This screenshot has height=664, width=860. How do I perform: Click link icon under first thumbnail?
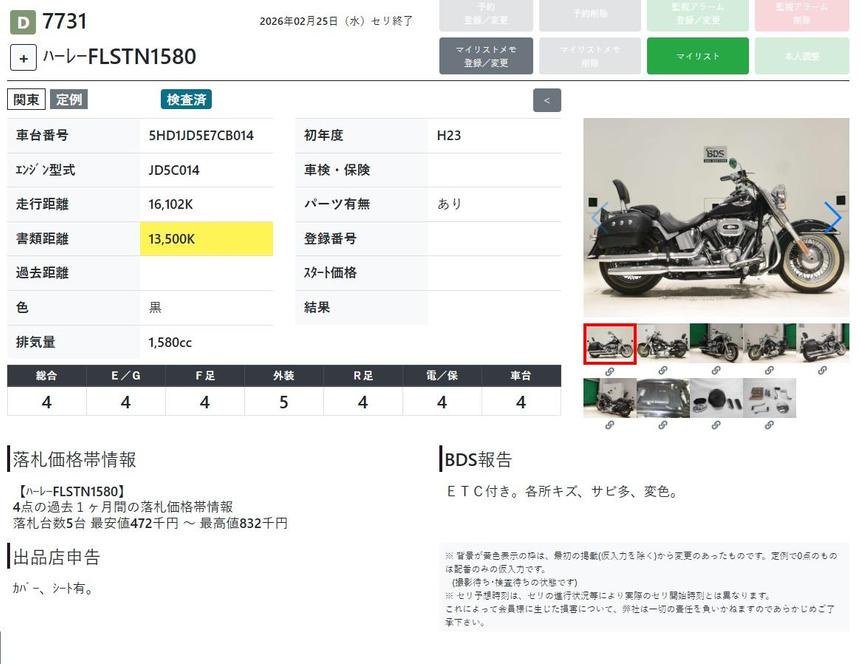point(609,371)
